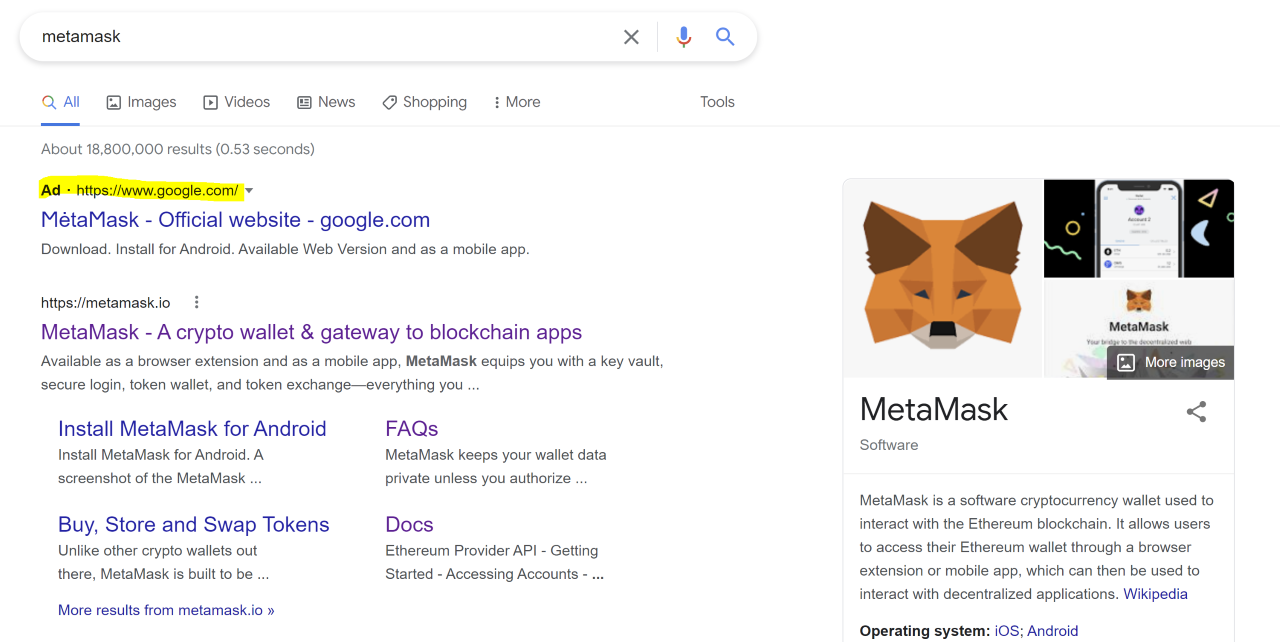Open the phone wallet screenshot thumbnail
This screenshot has width=1280, height=642.
point(1138,228)
